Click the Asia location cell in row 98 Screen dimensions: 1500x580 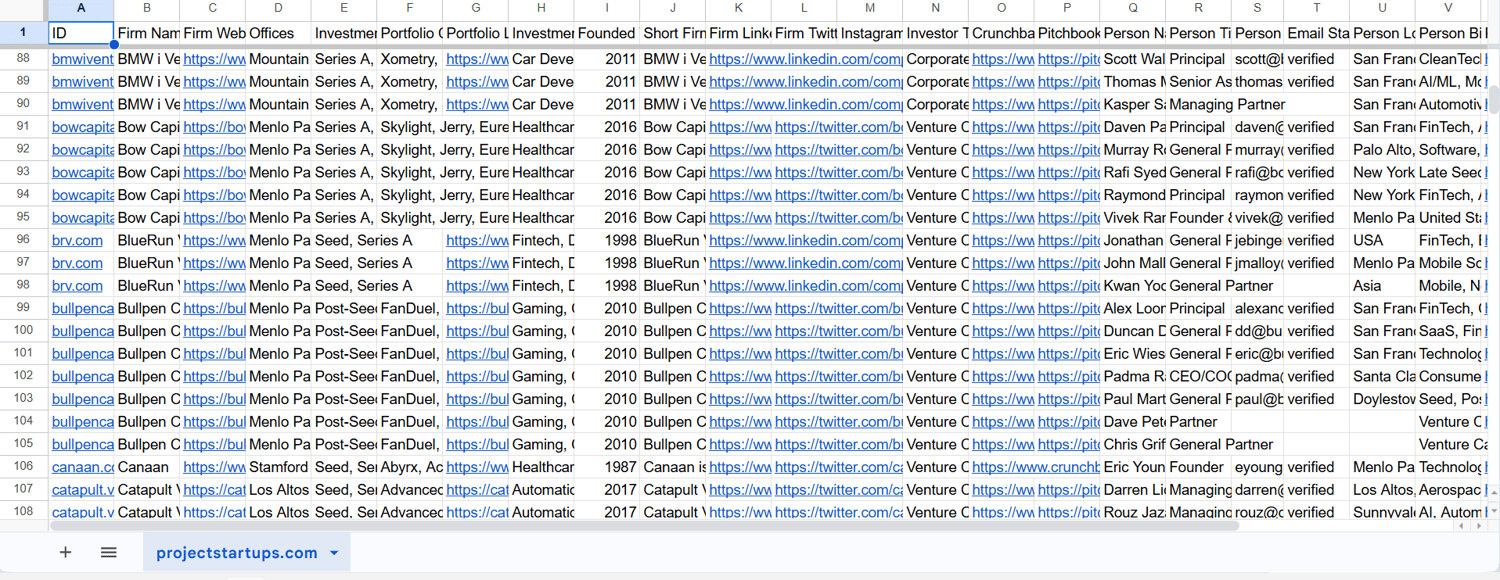(x=1383, y=285)
